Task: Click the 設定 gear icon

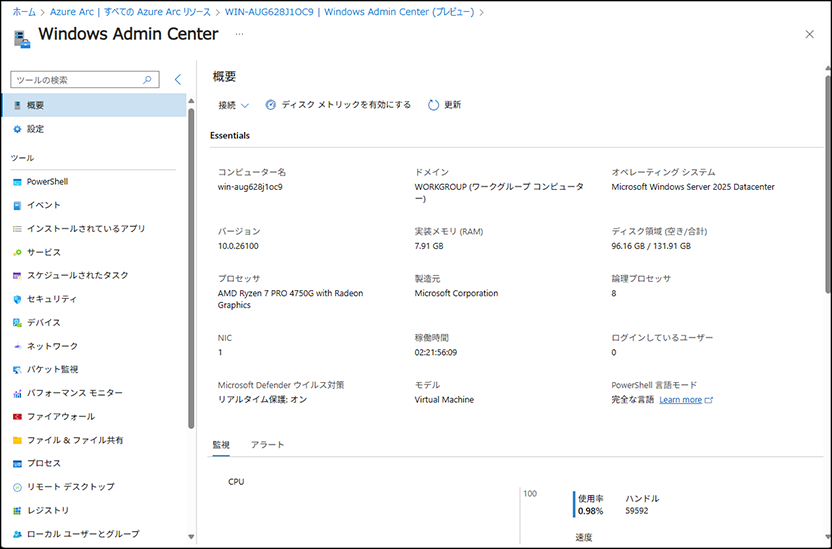Action: [x=18, y=129]
